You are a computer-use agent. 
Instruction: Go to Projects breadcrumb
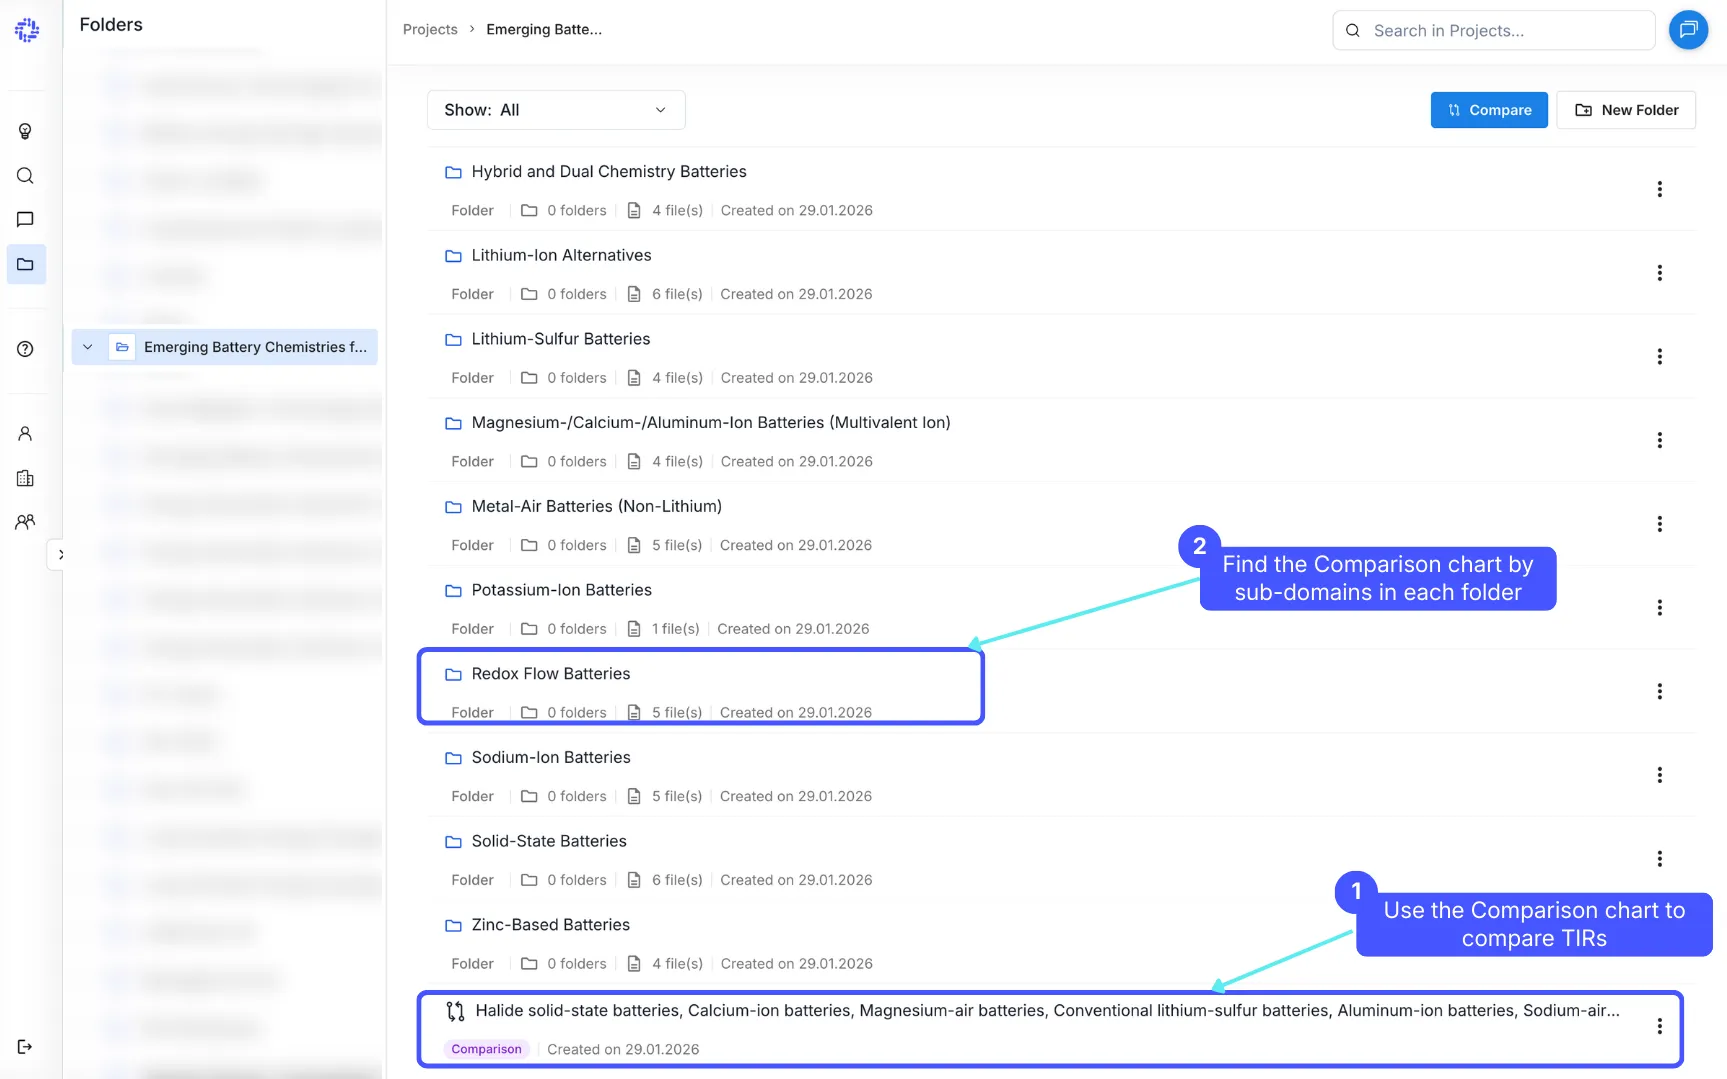click(x=430, y=30)
